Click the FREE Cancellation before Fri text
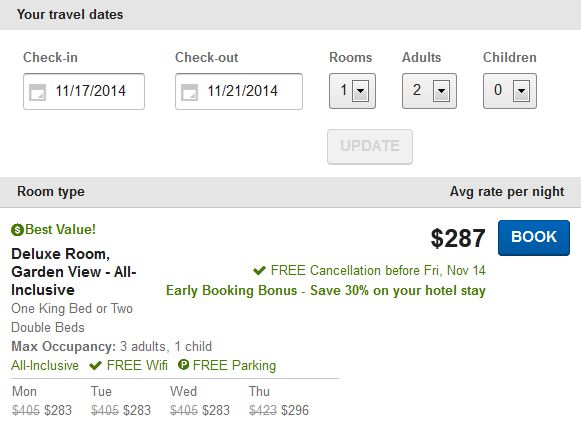Viewport: 581px width, 428px height. tap(378, 271)
